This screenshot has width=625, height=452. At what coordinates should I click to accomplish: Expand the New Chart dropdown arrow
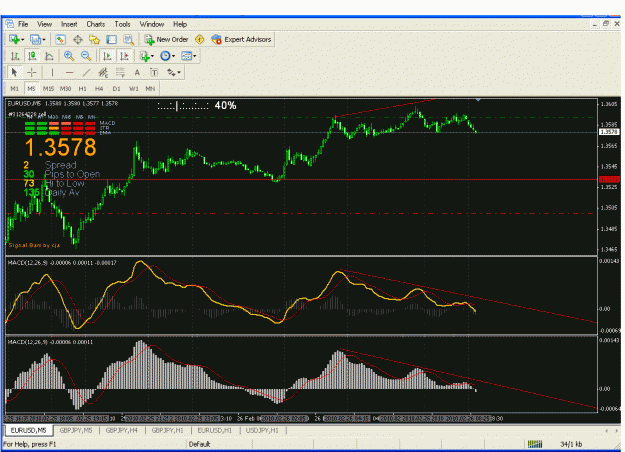[x=22, y=40]
